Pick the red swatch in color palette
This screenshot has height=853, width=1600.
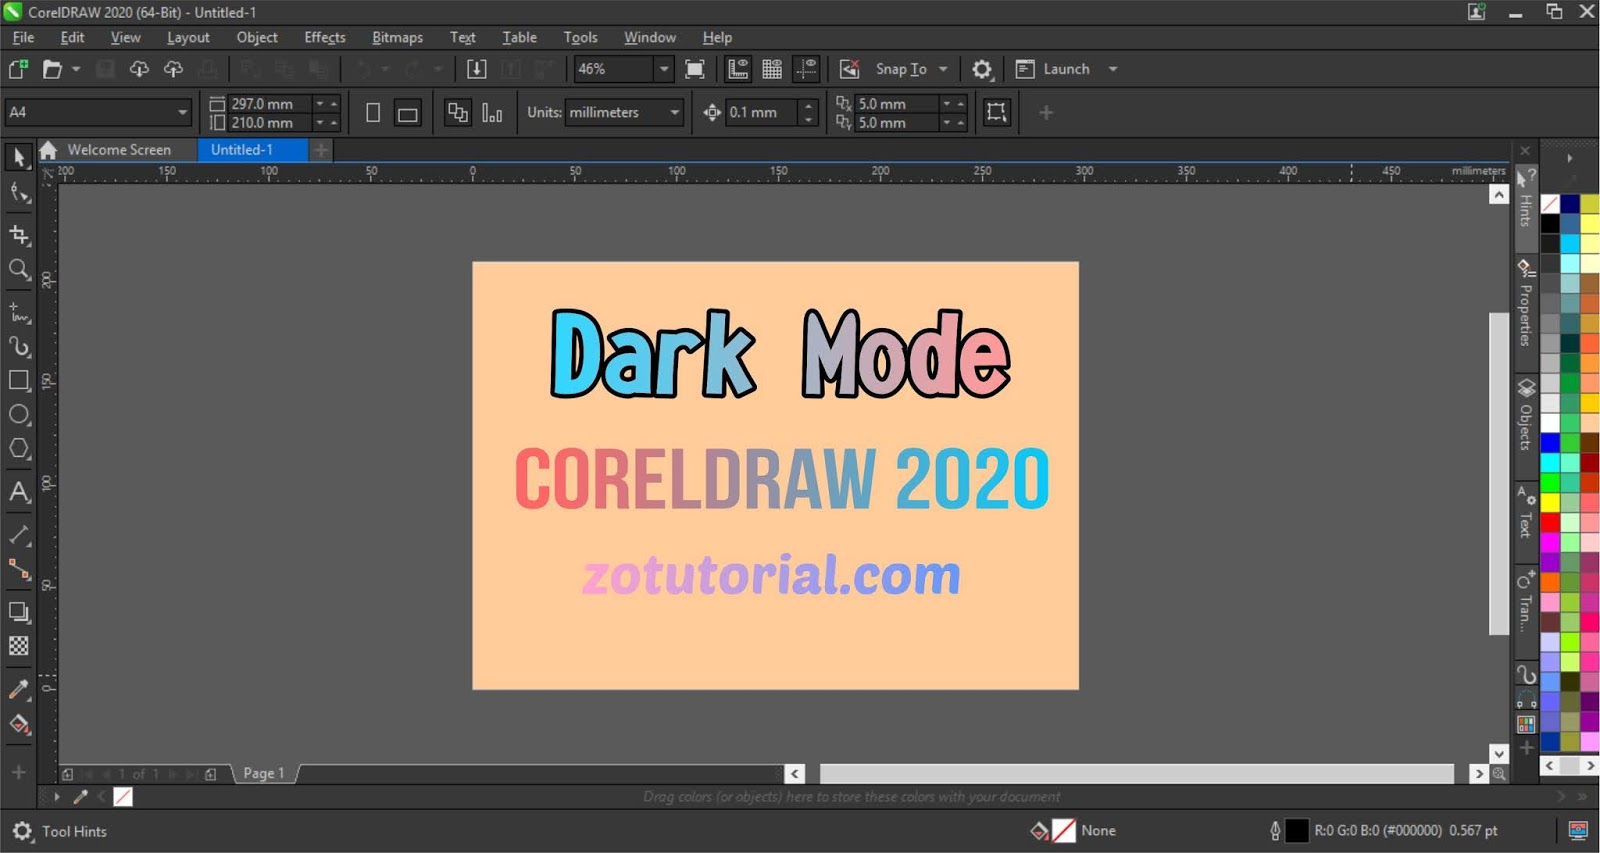pos(1550,522)
